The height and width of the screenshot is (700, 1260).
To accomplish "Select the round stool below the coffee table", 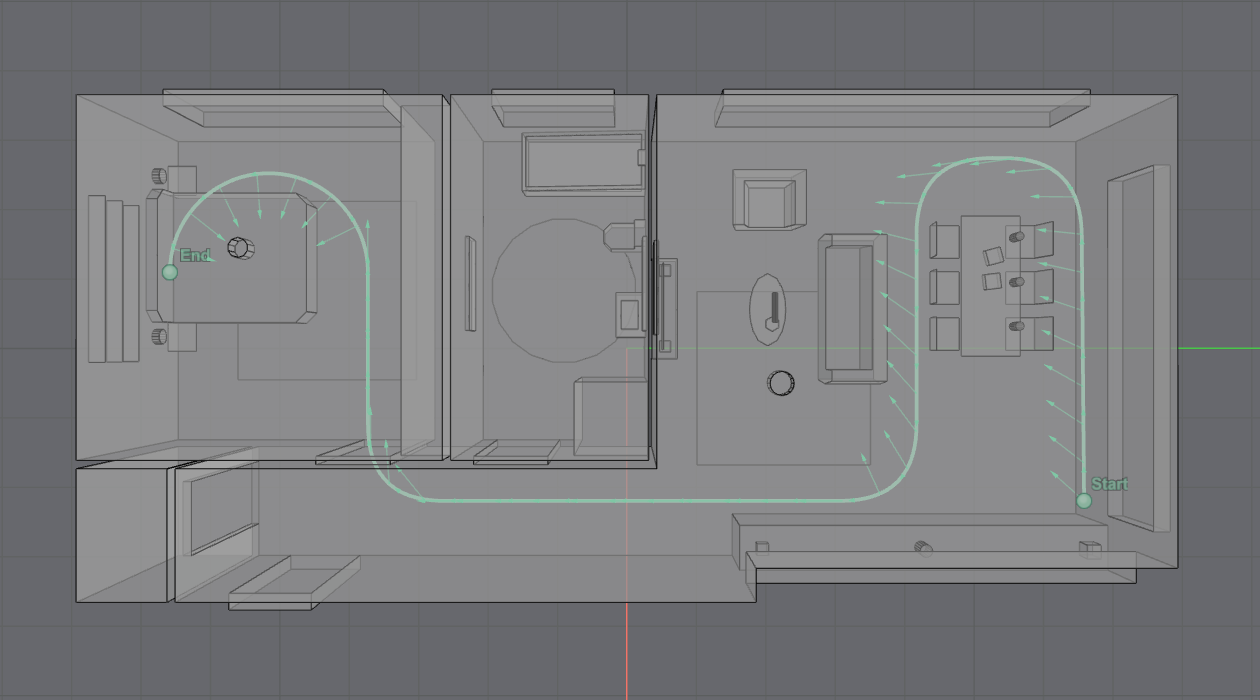I will (x=780, y=382).
